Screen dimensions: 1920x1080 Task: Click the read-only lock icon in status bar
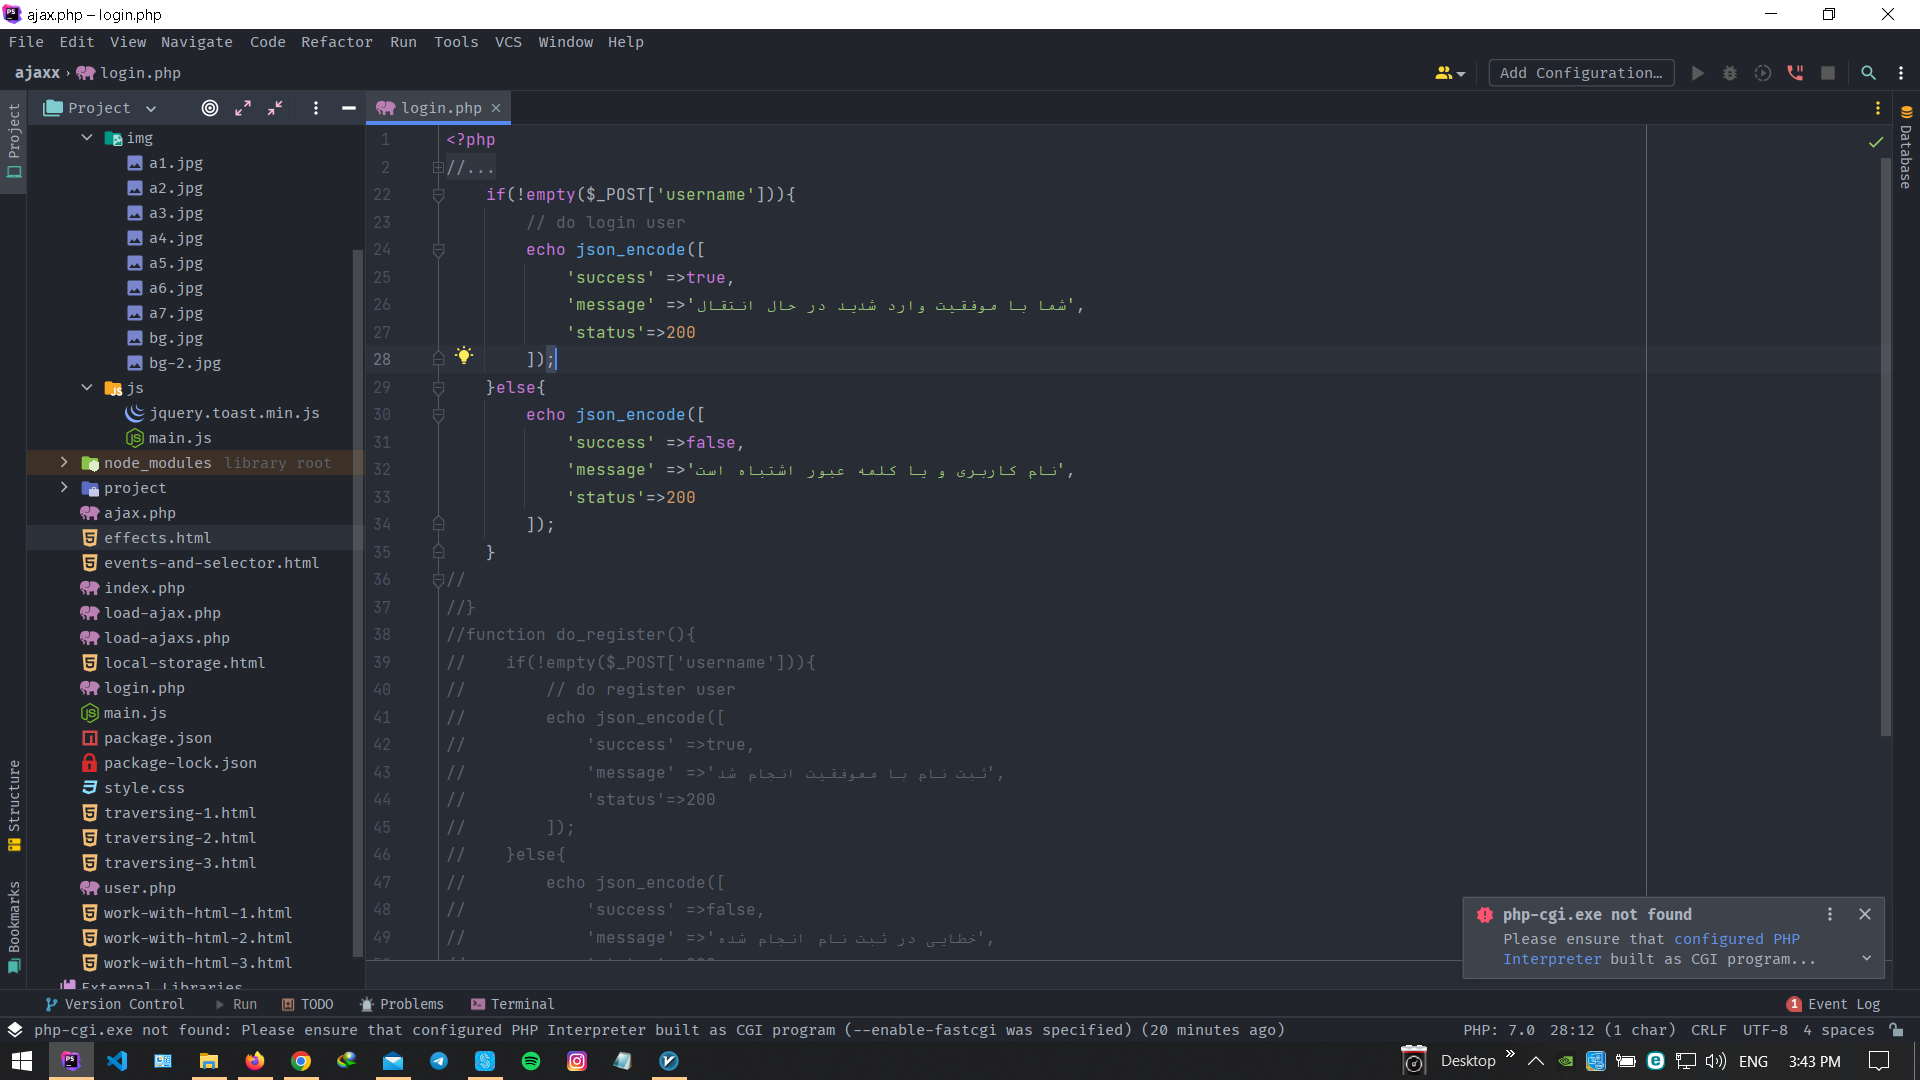(x=1896, y=1030)
